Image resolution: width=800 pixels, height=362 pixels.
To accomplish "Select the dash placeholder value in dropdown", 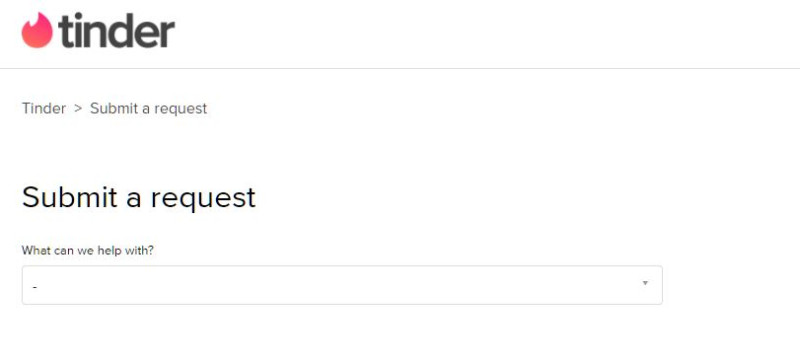I will click(35, 287).
